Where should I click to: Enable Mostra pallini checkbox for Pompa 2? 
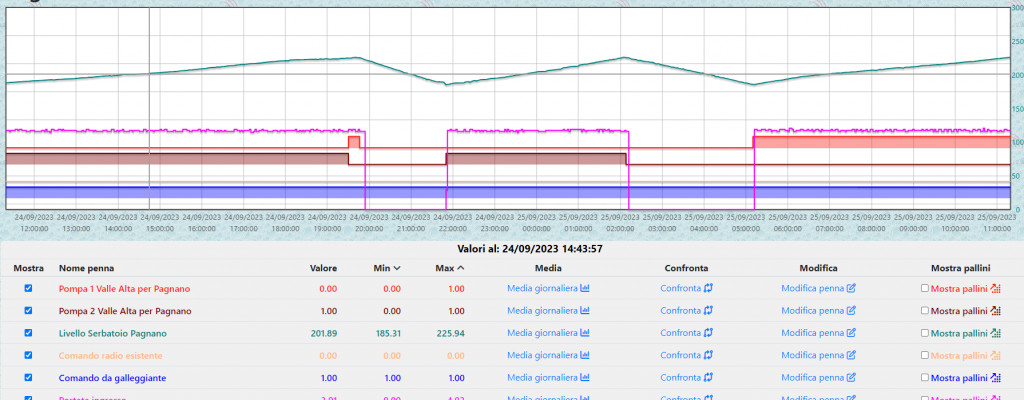pyautogui.click(x=924, y=310)
